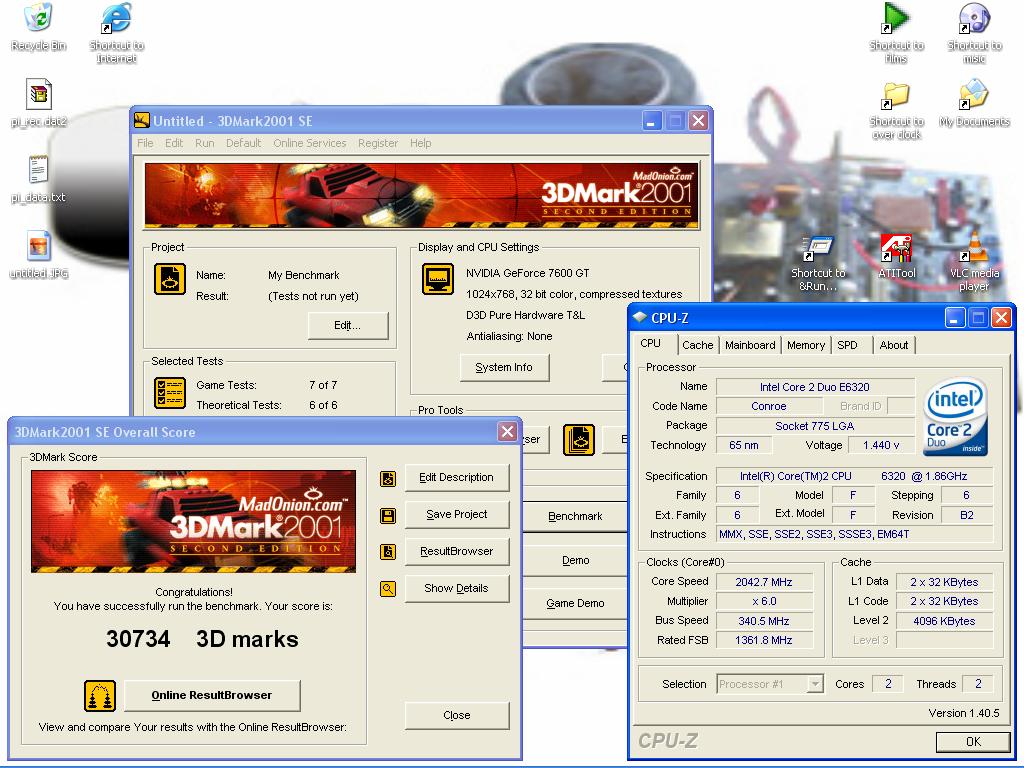Click the Bus Speed 340.5 MHz value
Screen dimensions: 1024x768
(x=764, y=621)
